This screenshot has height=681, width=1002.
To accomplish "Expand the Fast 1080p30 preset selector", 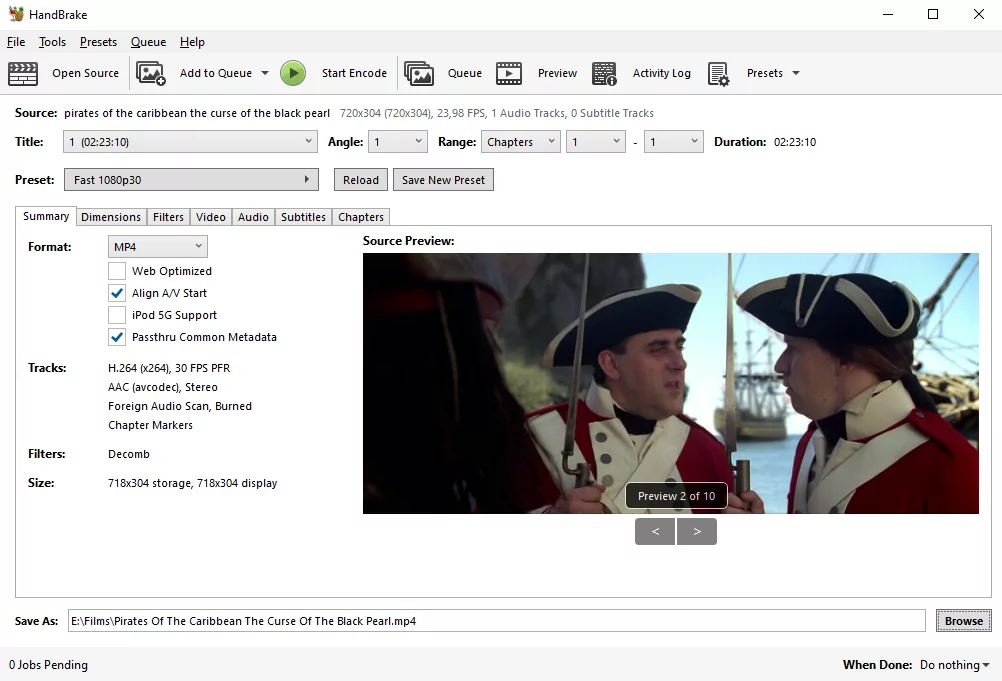I will coord(191,180).
